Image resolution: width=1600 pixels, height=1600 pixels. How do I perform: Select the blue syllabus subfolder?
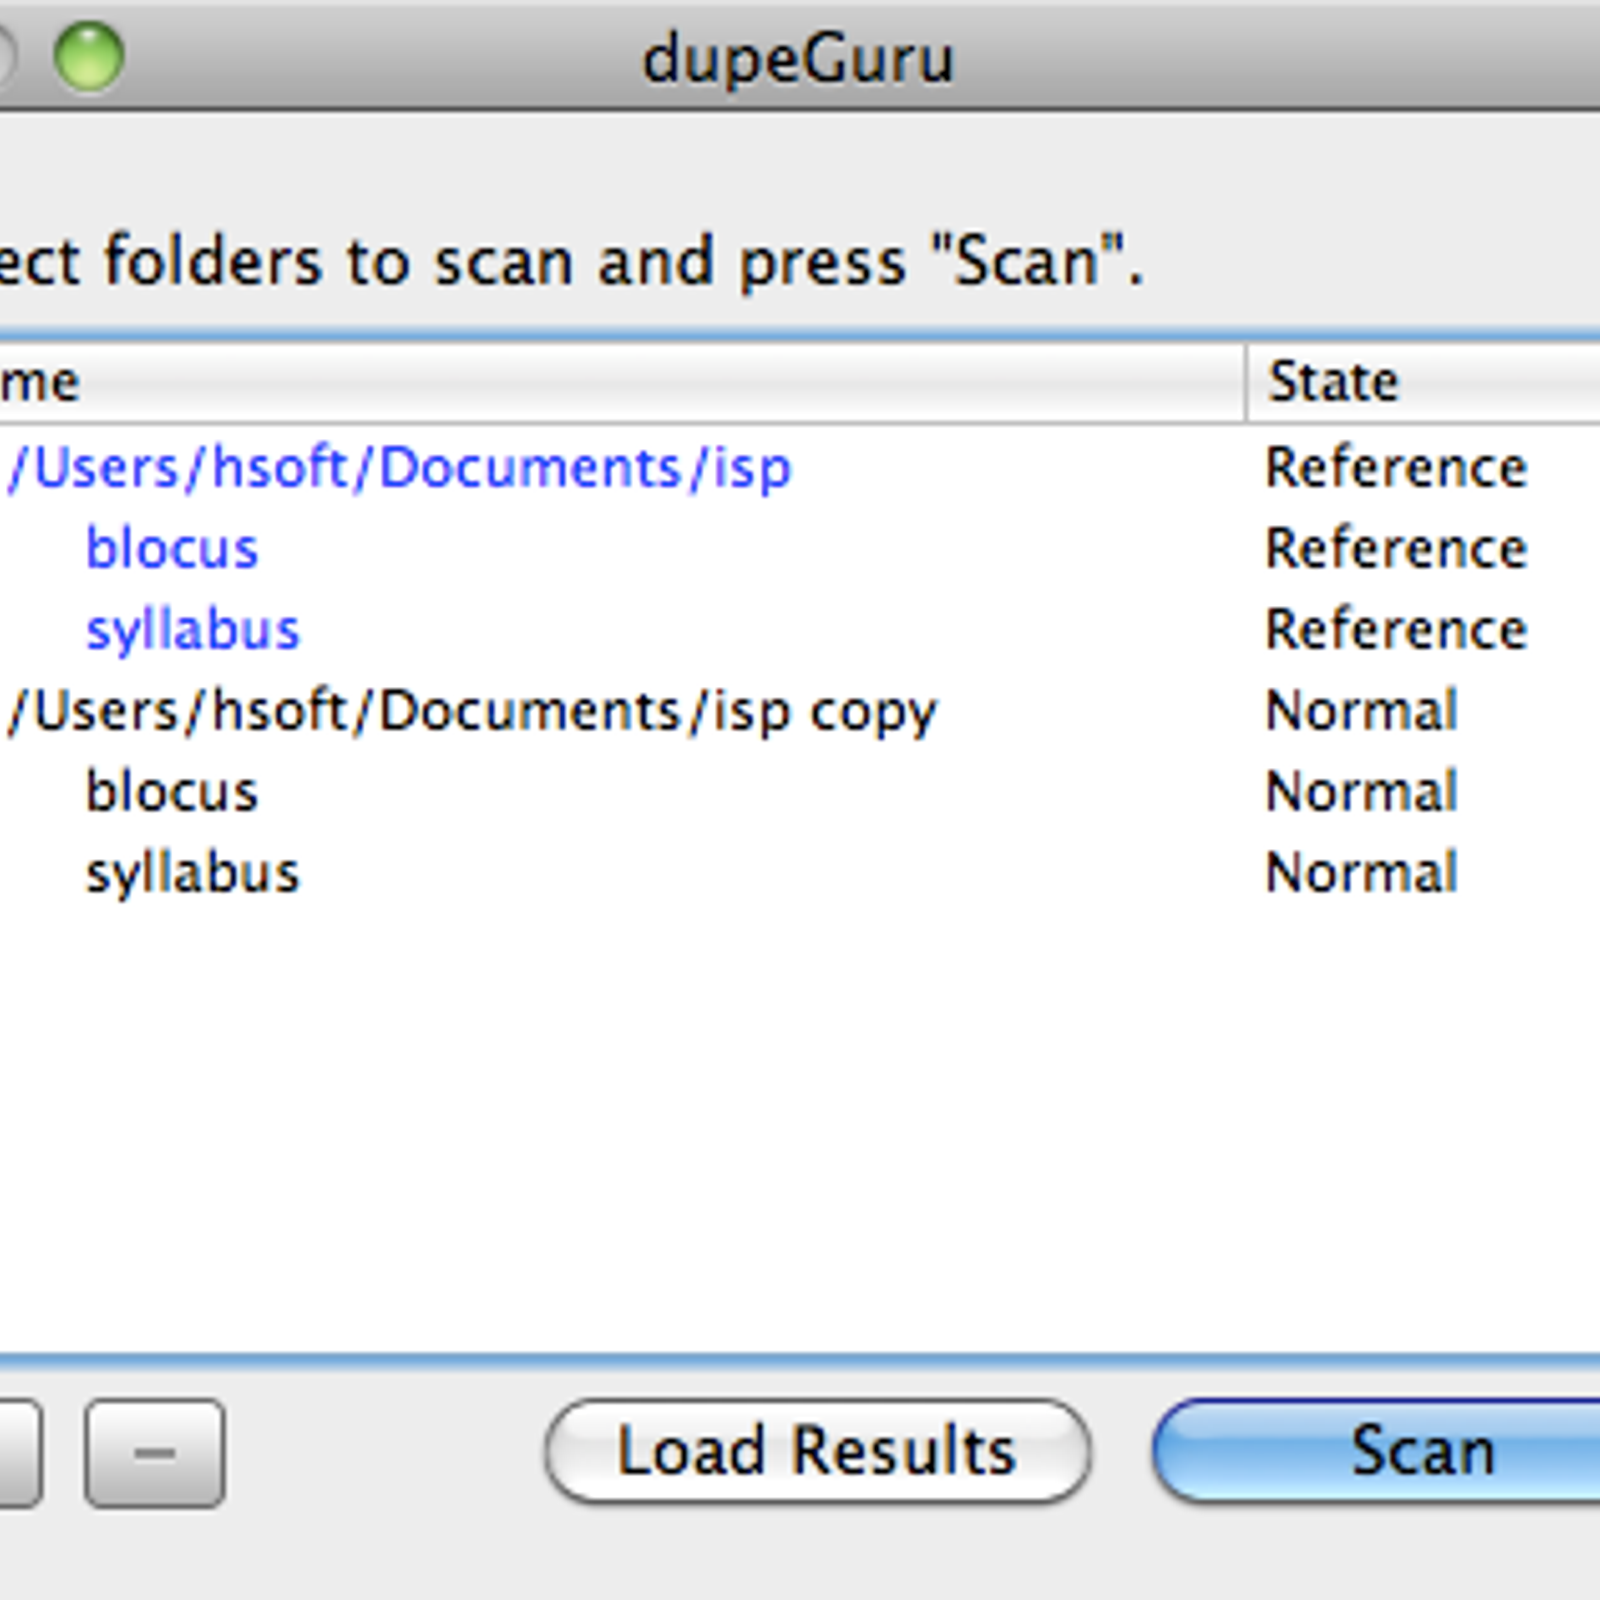(x=193, y=630)
